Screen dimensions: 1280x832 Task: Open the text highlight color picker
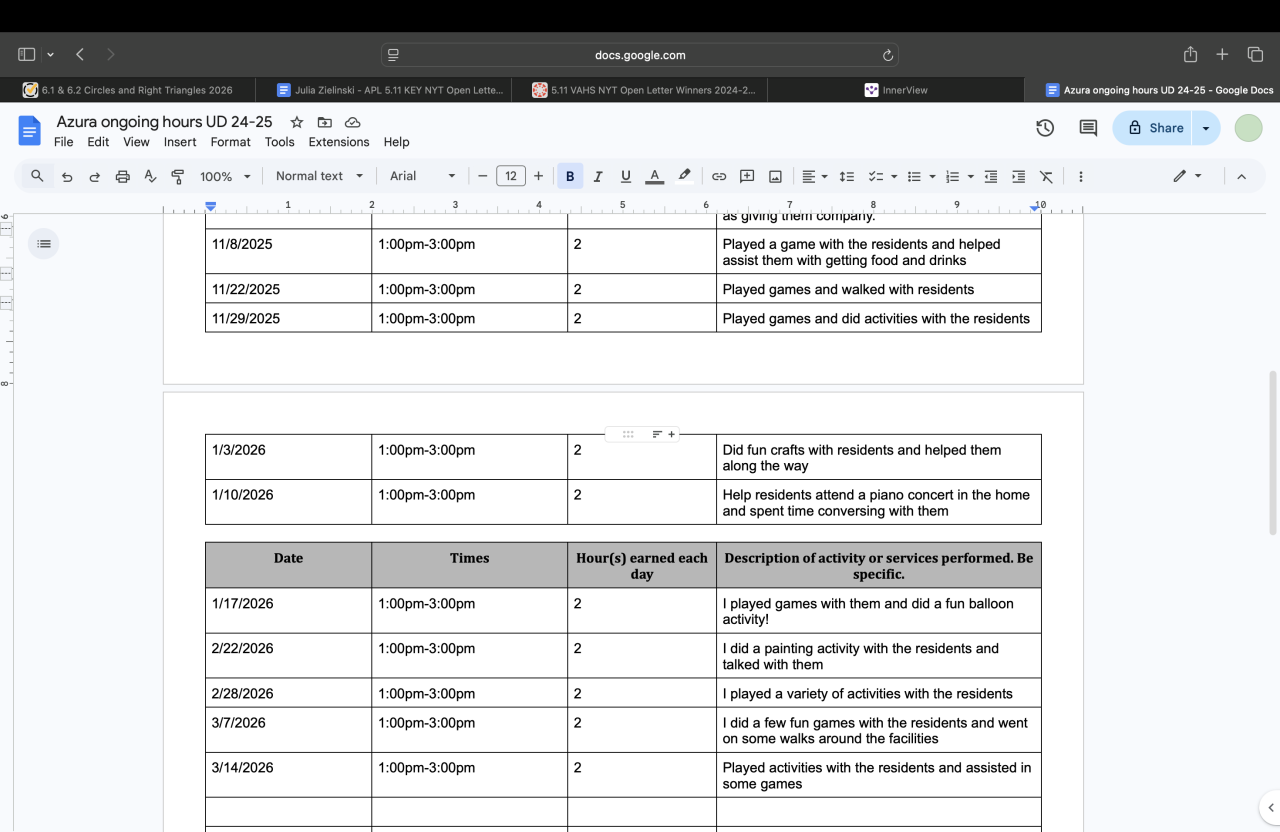click(684, 176)
